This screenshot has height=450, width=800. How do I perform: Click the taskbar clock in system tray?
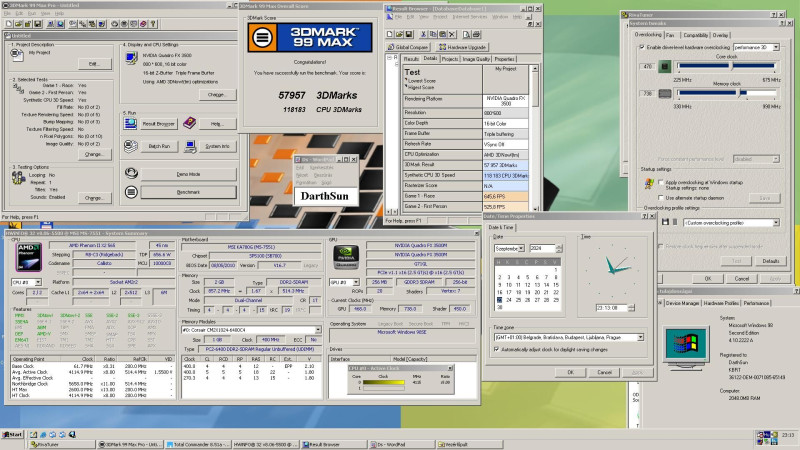click(x=788, y=435)
